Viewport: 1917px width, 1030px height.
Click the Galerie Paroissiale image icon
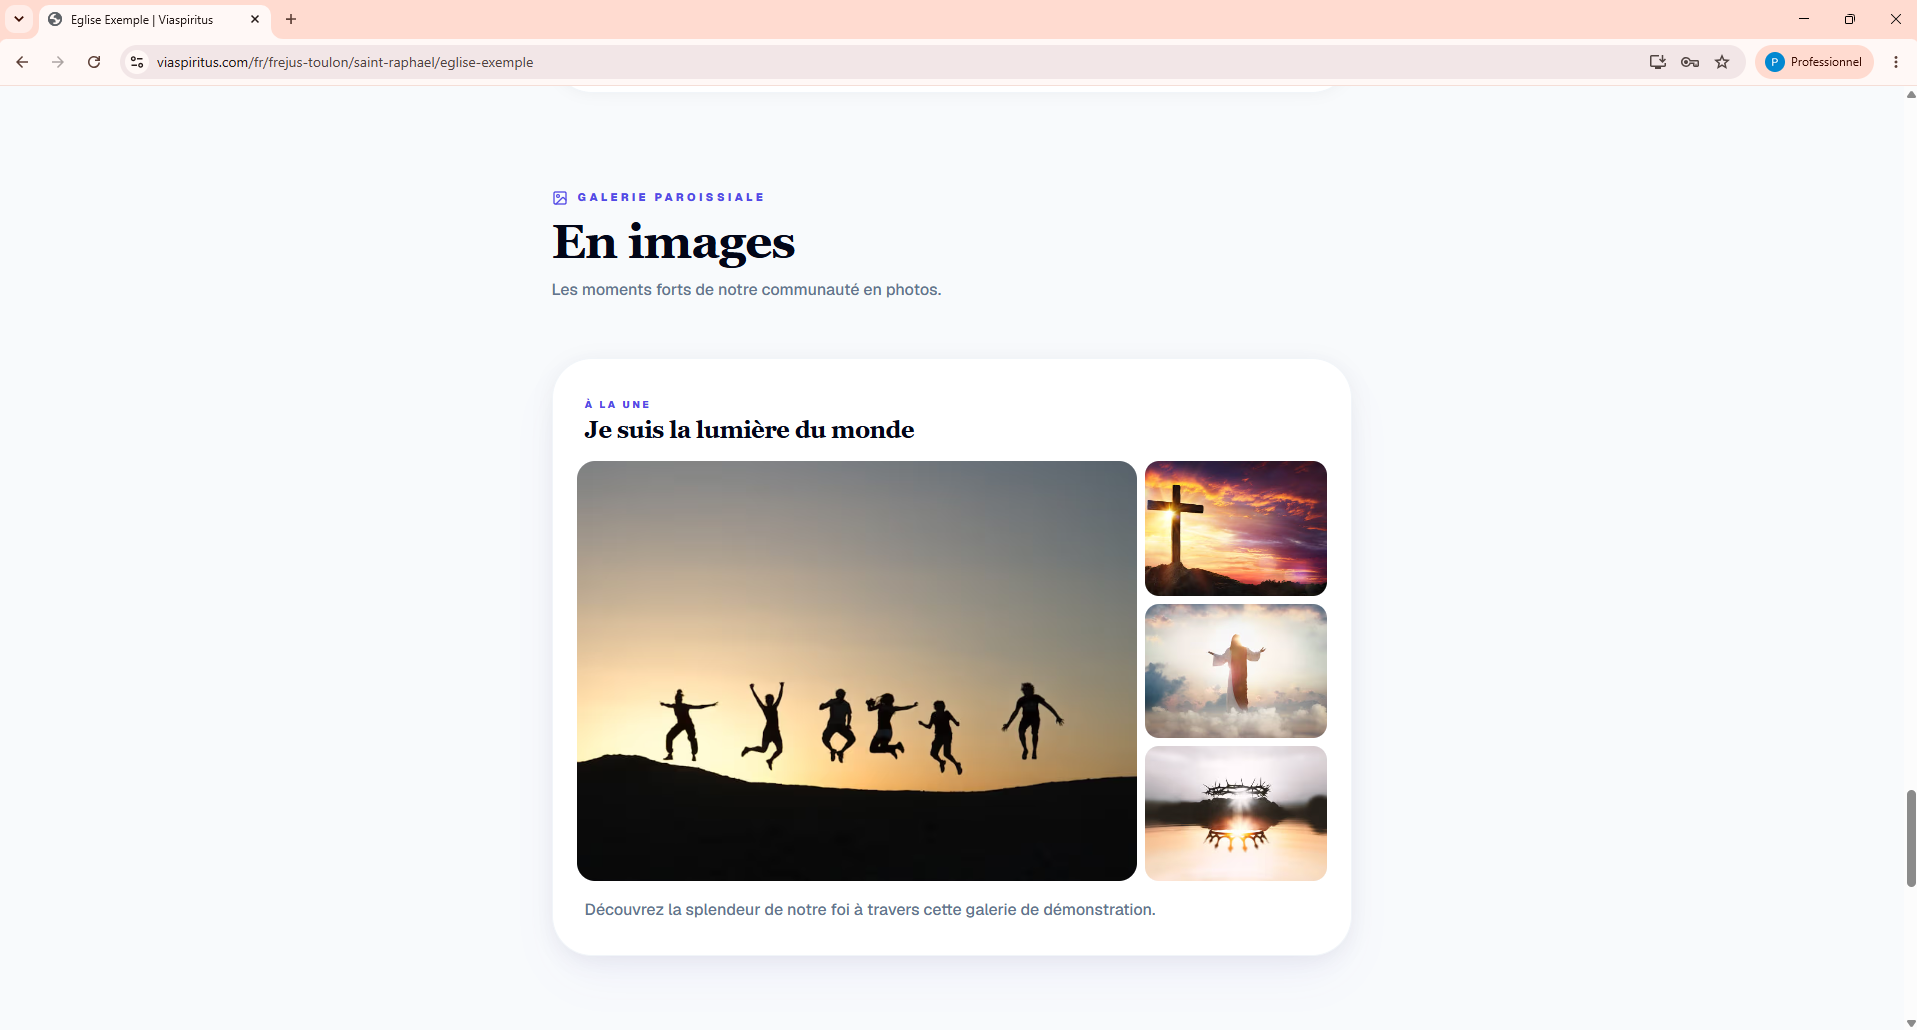560,198
